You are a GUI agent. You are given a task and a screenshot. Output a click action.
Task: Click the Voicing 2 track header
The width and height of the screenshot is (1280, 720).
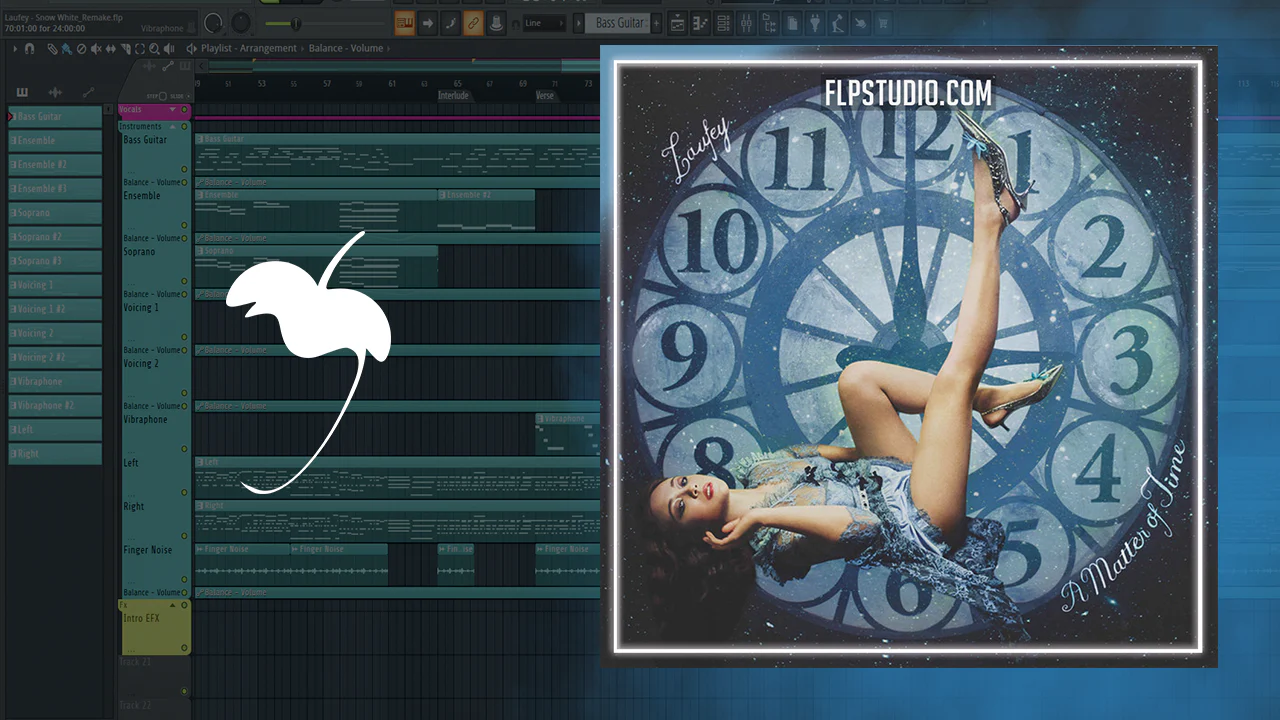(155, 378)
